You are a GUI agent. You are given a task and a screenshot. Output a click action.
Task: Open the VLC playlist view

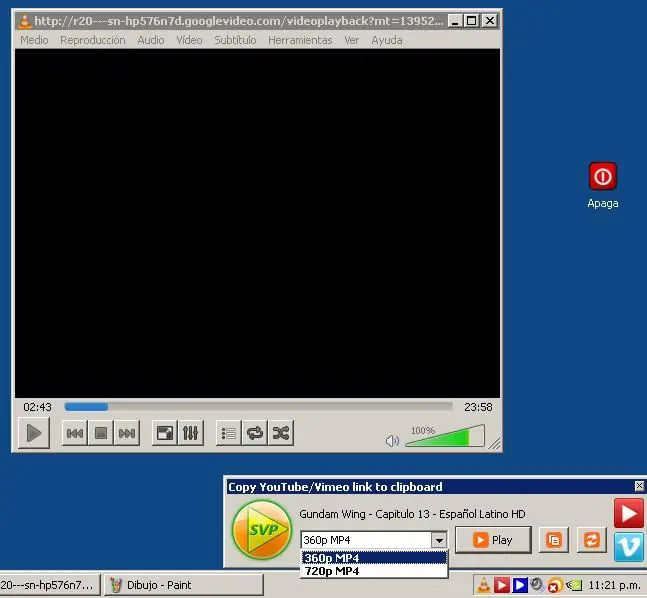point(229,433)
